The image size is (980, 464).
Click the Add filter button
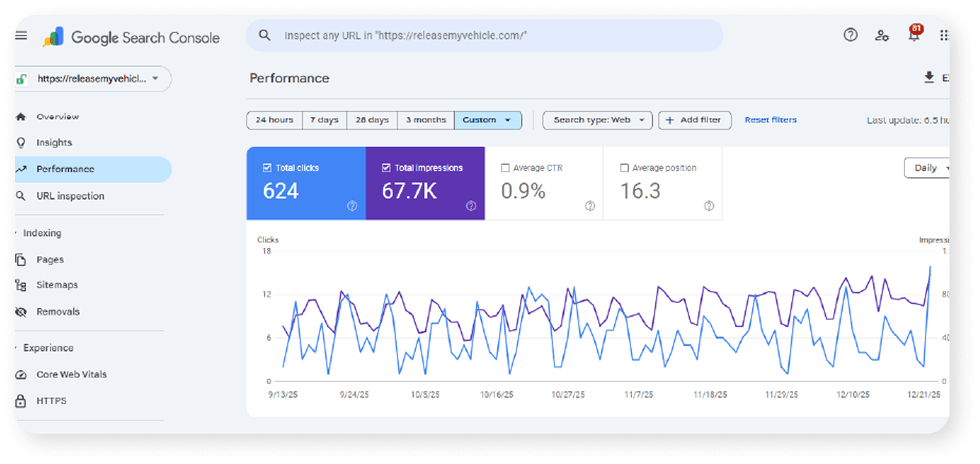694,120
